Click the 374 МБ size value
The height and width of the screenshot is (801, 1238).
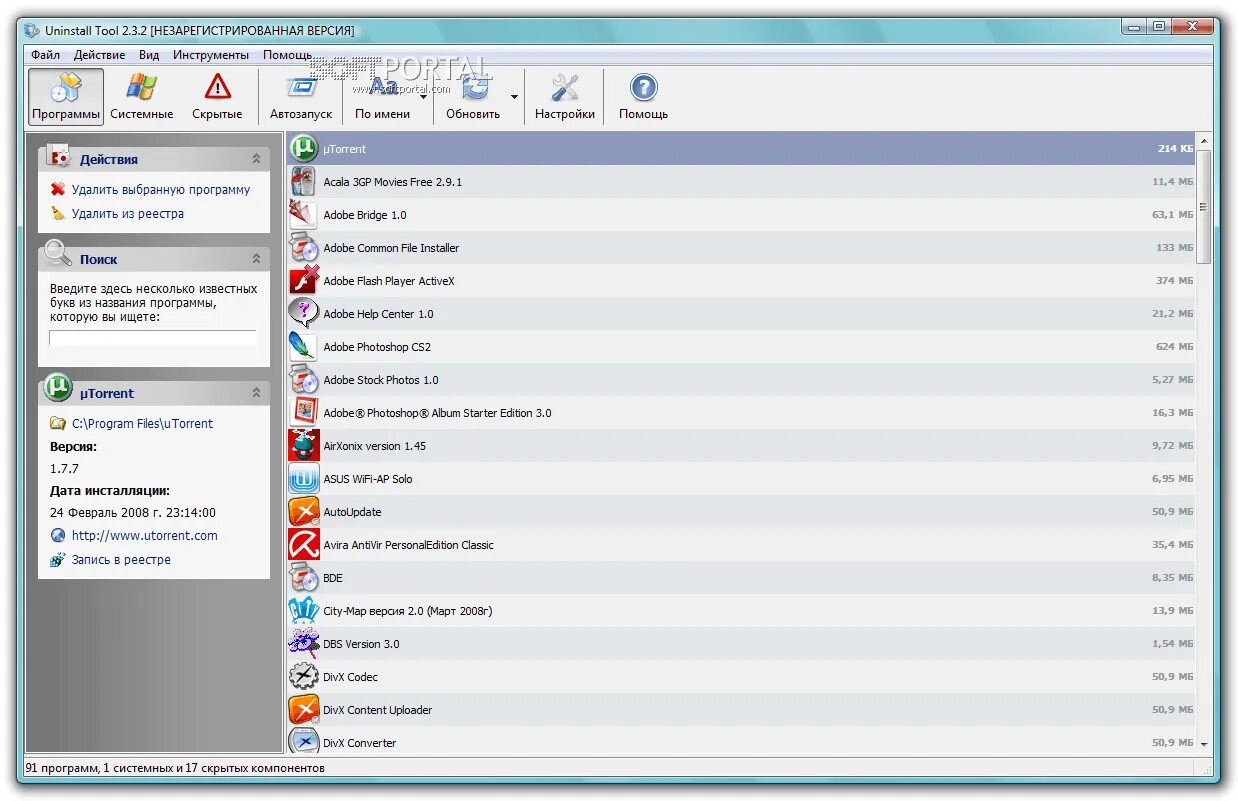point(1174,281)
